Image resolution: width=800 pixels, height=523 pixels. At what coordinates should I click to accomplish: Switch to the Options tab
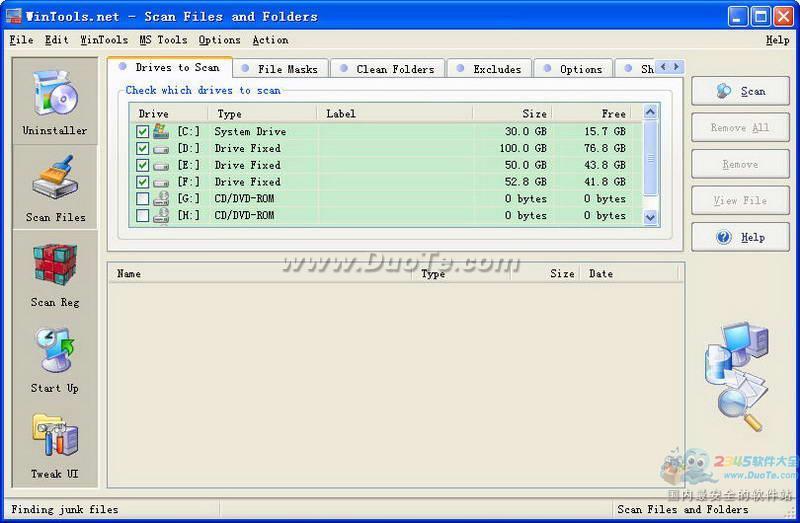click(574, 69)
